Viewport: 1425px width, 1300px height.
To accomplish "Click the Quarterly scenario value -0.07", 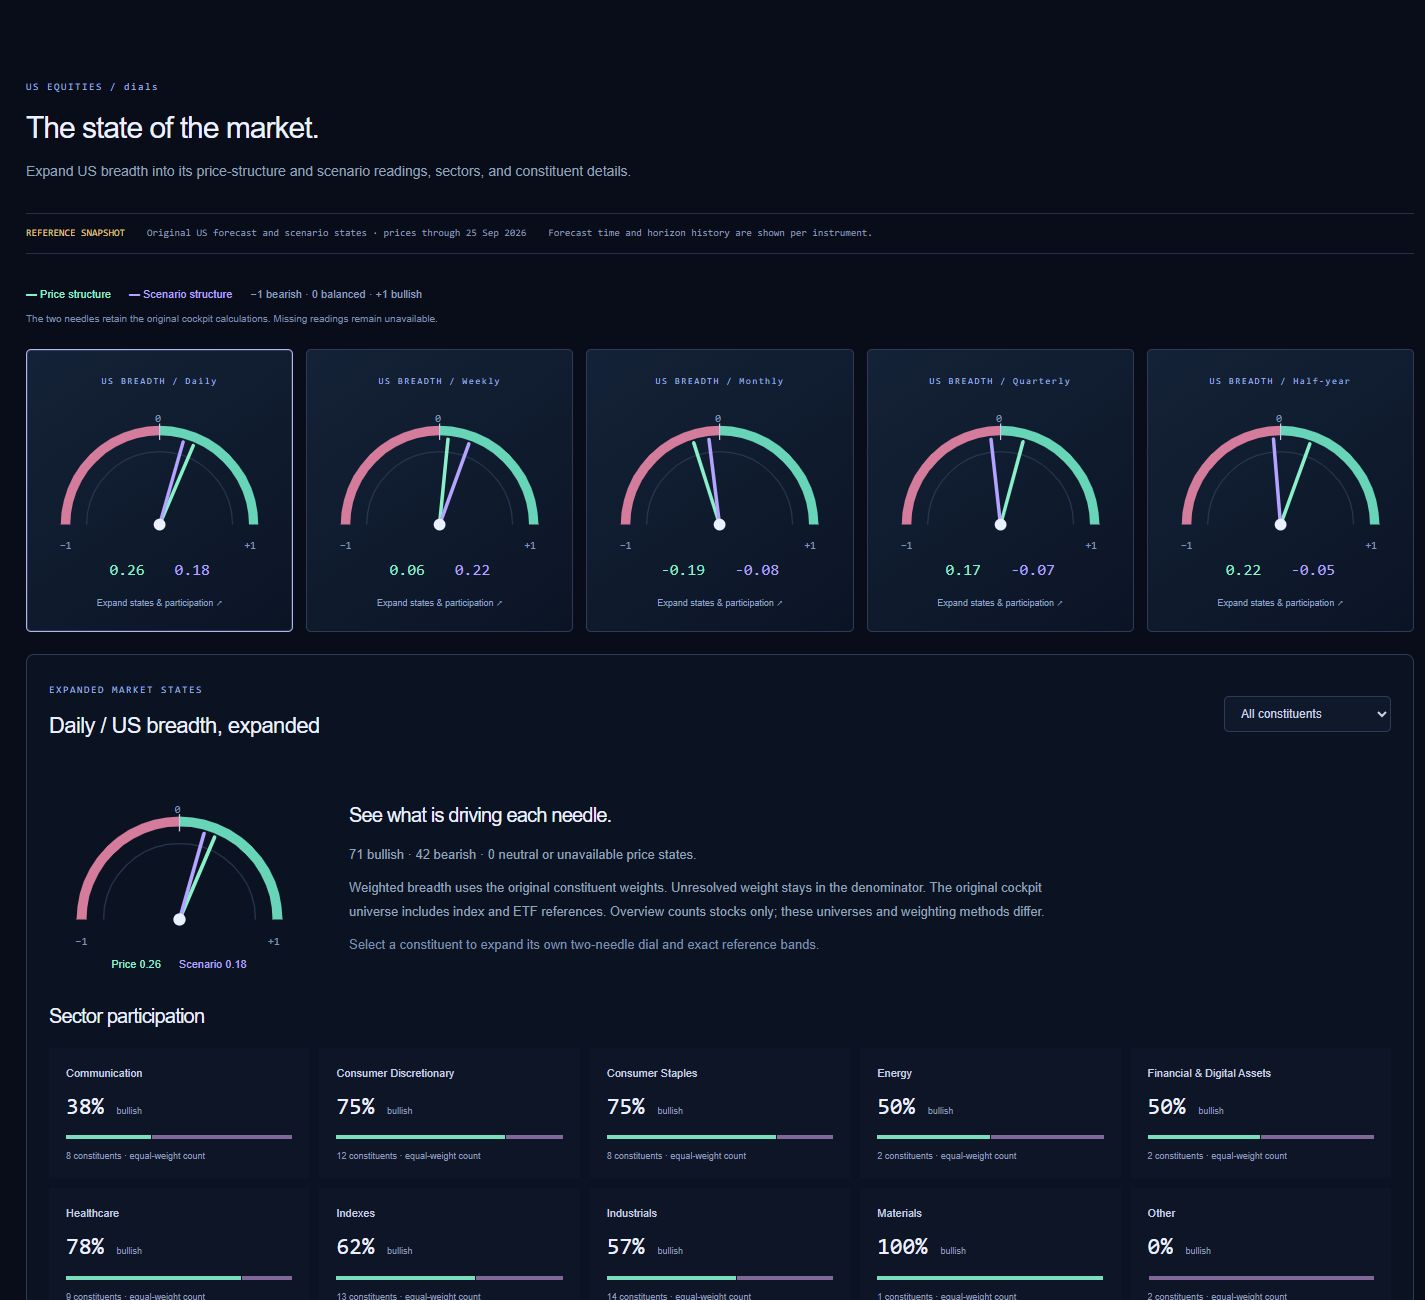I will [1033, 570].
